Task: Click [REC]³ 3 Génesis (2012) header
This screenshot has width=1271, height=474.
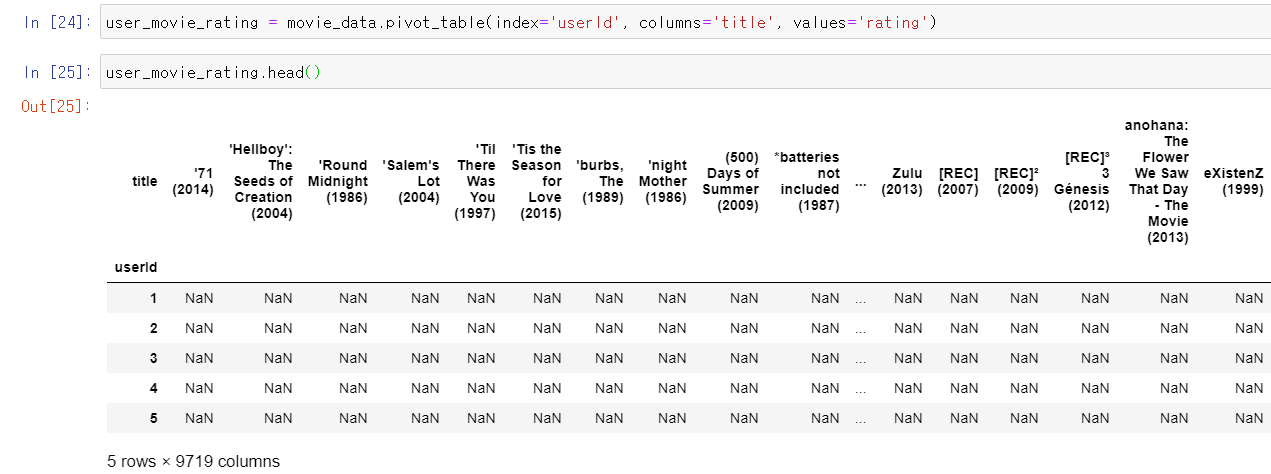Action: point(1082,181)
